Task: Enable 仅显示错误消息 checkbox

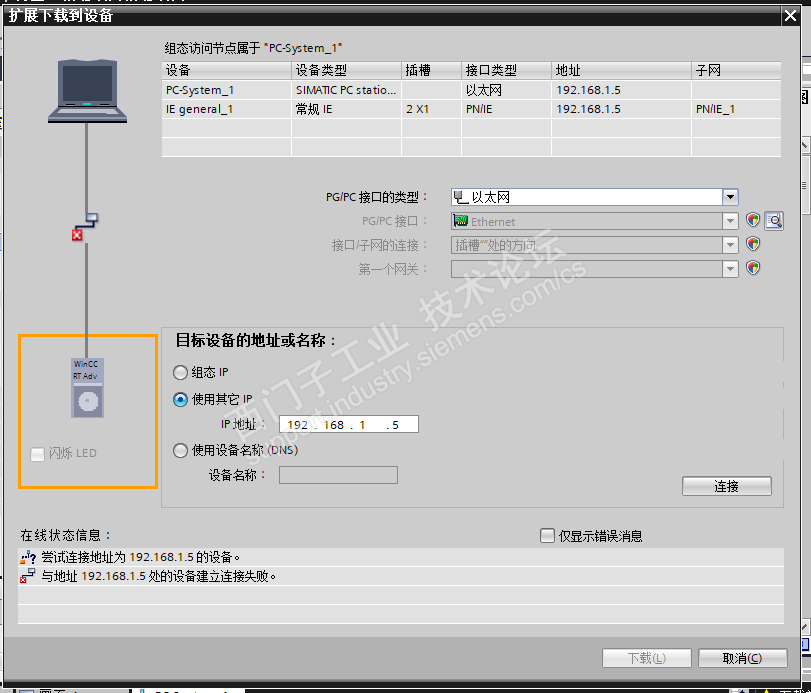Action: (x=547, y=535)
